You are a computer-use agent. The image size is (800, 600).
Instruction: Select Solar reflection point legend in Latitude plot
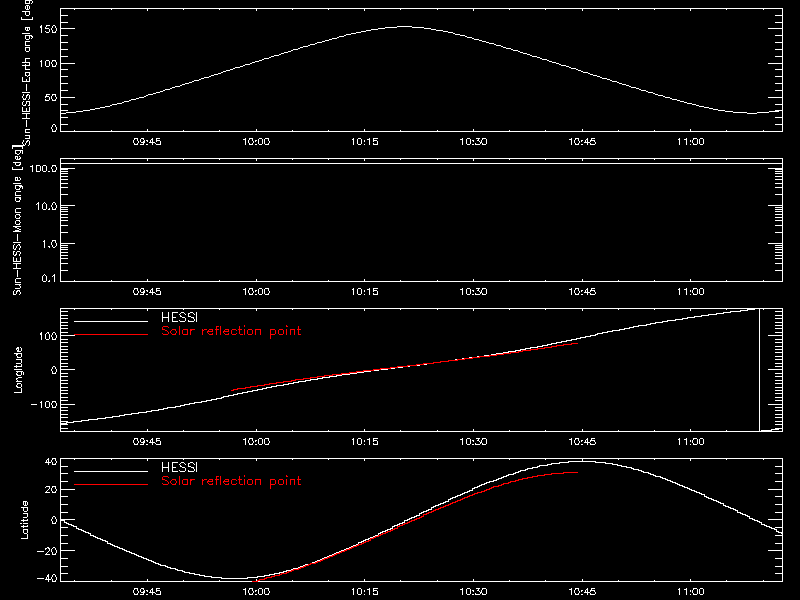click(231, 481)
